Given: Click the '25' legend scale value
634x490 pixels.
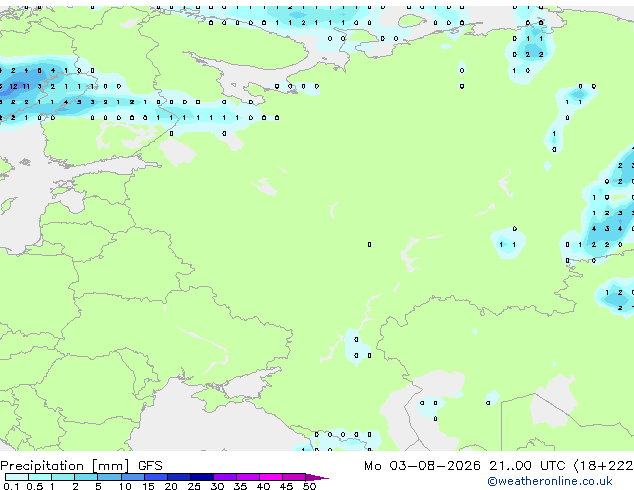Looking at the screenshot, I should point(194,486).
